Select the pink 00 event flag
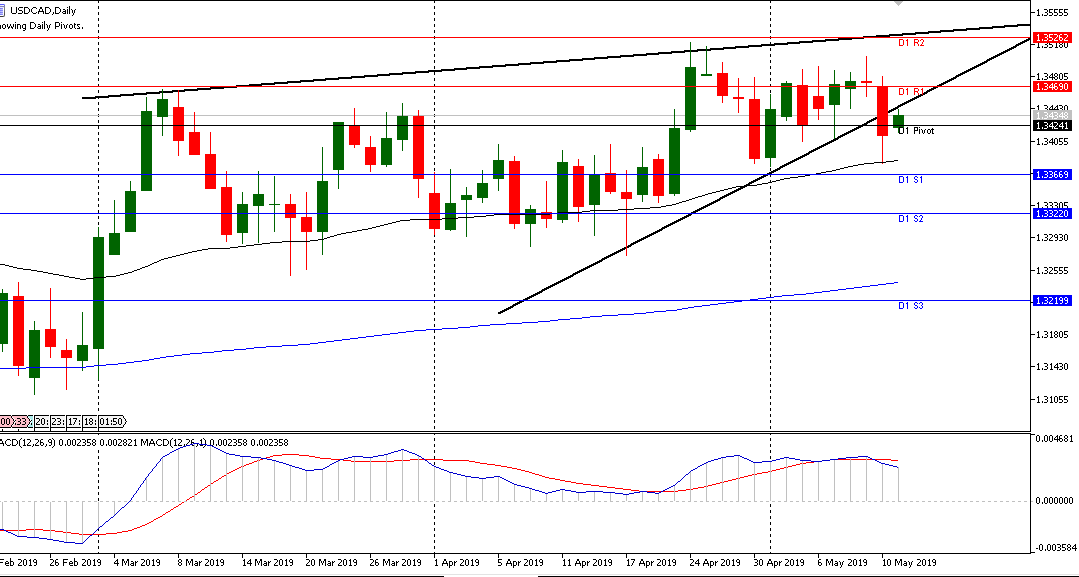1079x577 pixels. pos(6,421)
